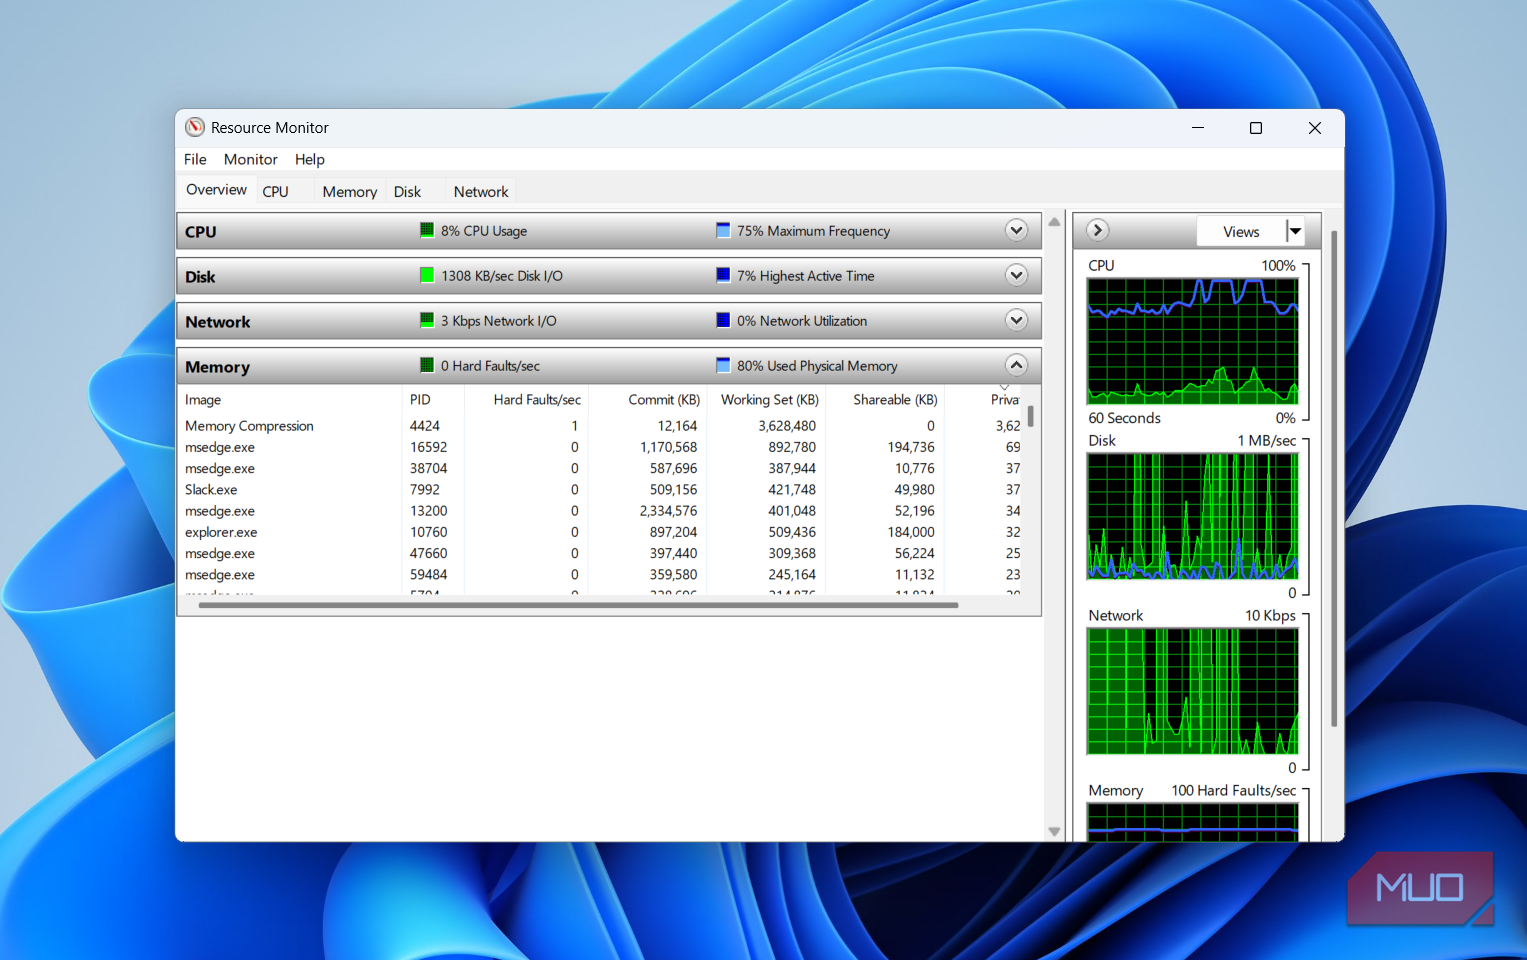The height and width of the screenshot is (960, 1527).
Task: Sort by Shareable (KB) column header
Action: [x=886, y=399]
